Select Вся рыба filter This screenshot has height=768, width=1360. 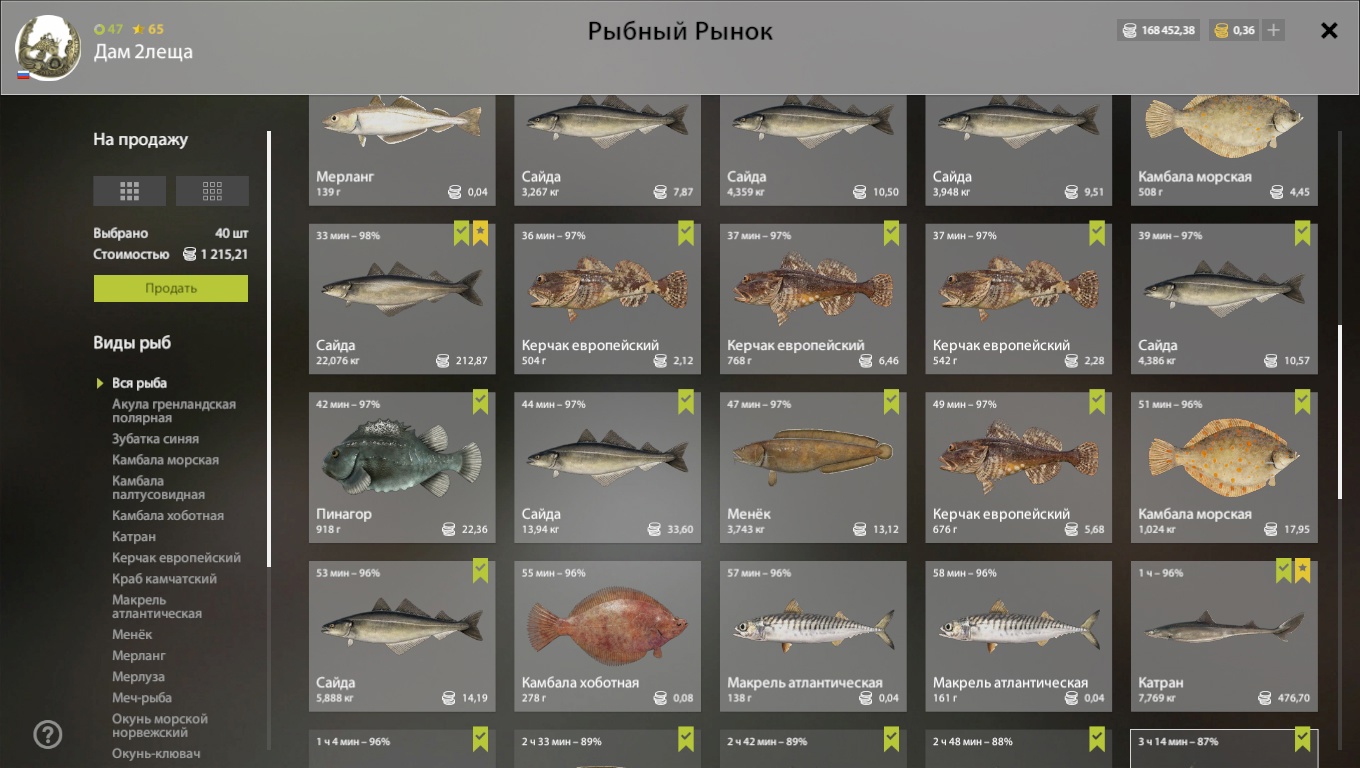coord(139,383)
